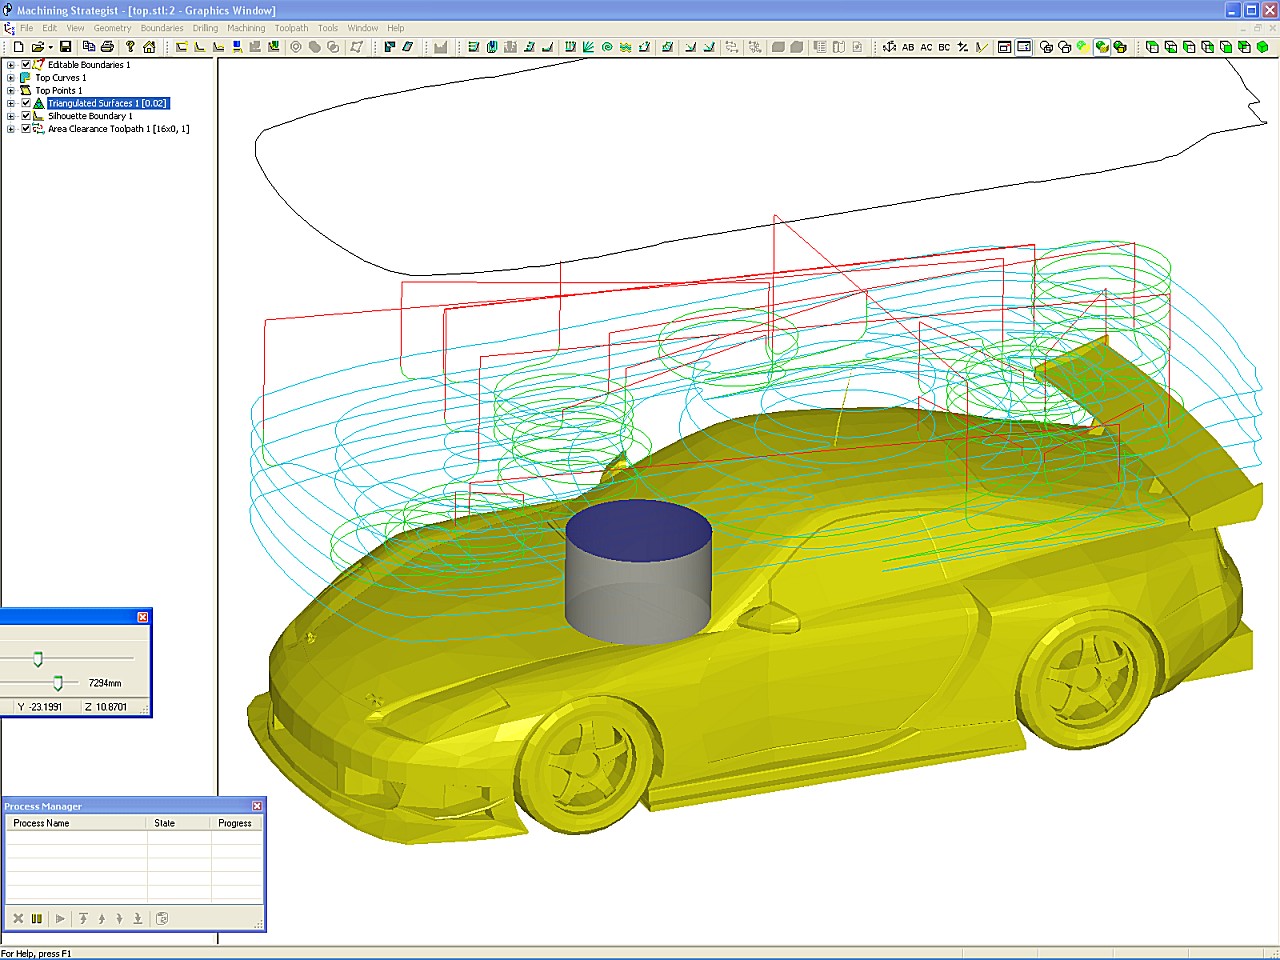The height and width of the screenshot is (960, 1280).
Task: Uncheck Area Clearance Toolpath 1 checkbox
Action: click(26, 129)
